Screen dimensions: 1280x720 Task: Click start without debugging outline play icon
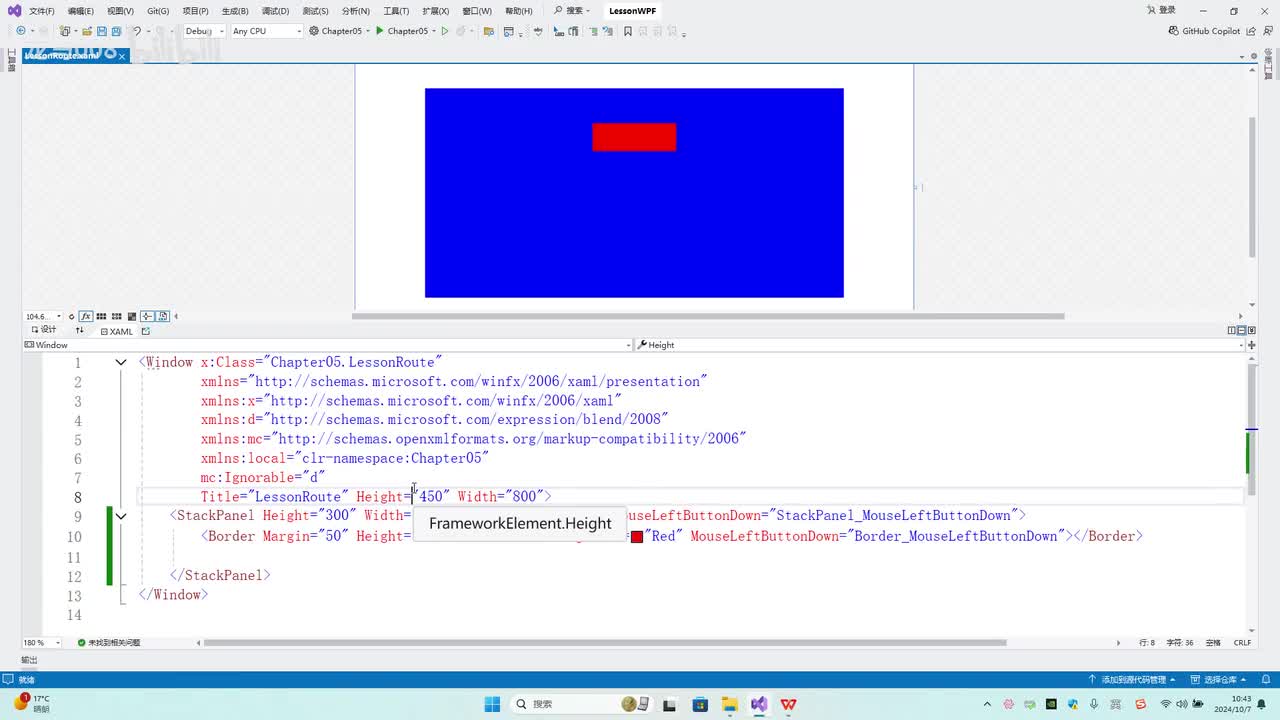pos(446,31)
